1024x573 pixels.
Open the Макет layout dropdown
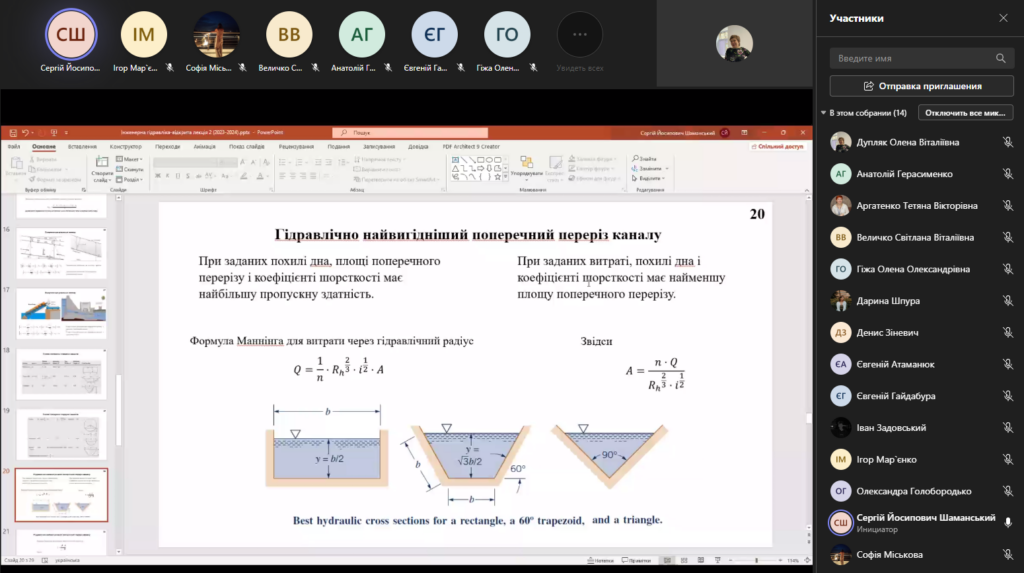coord(129,159)
